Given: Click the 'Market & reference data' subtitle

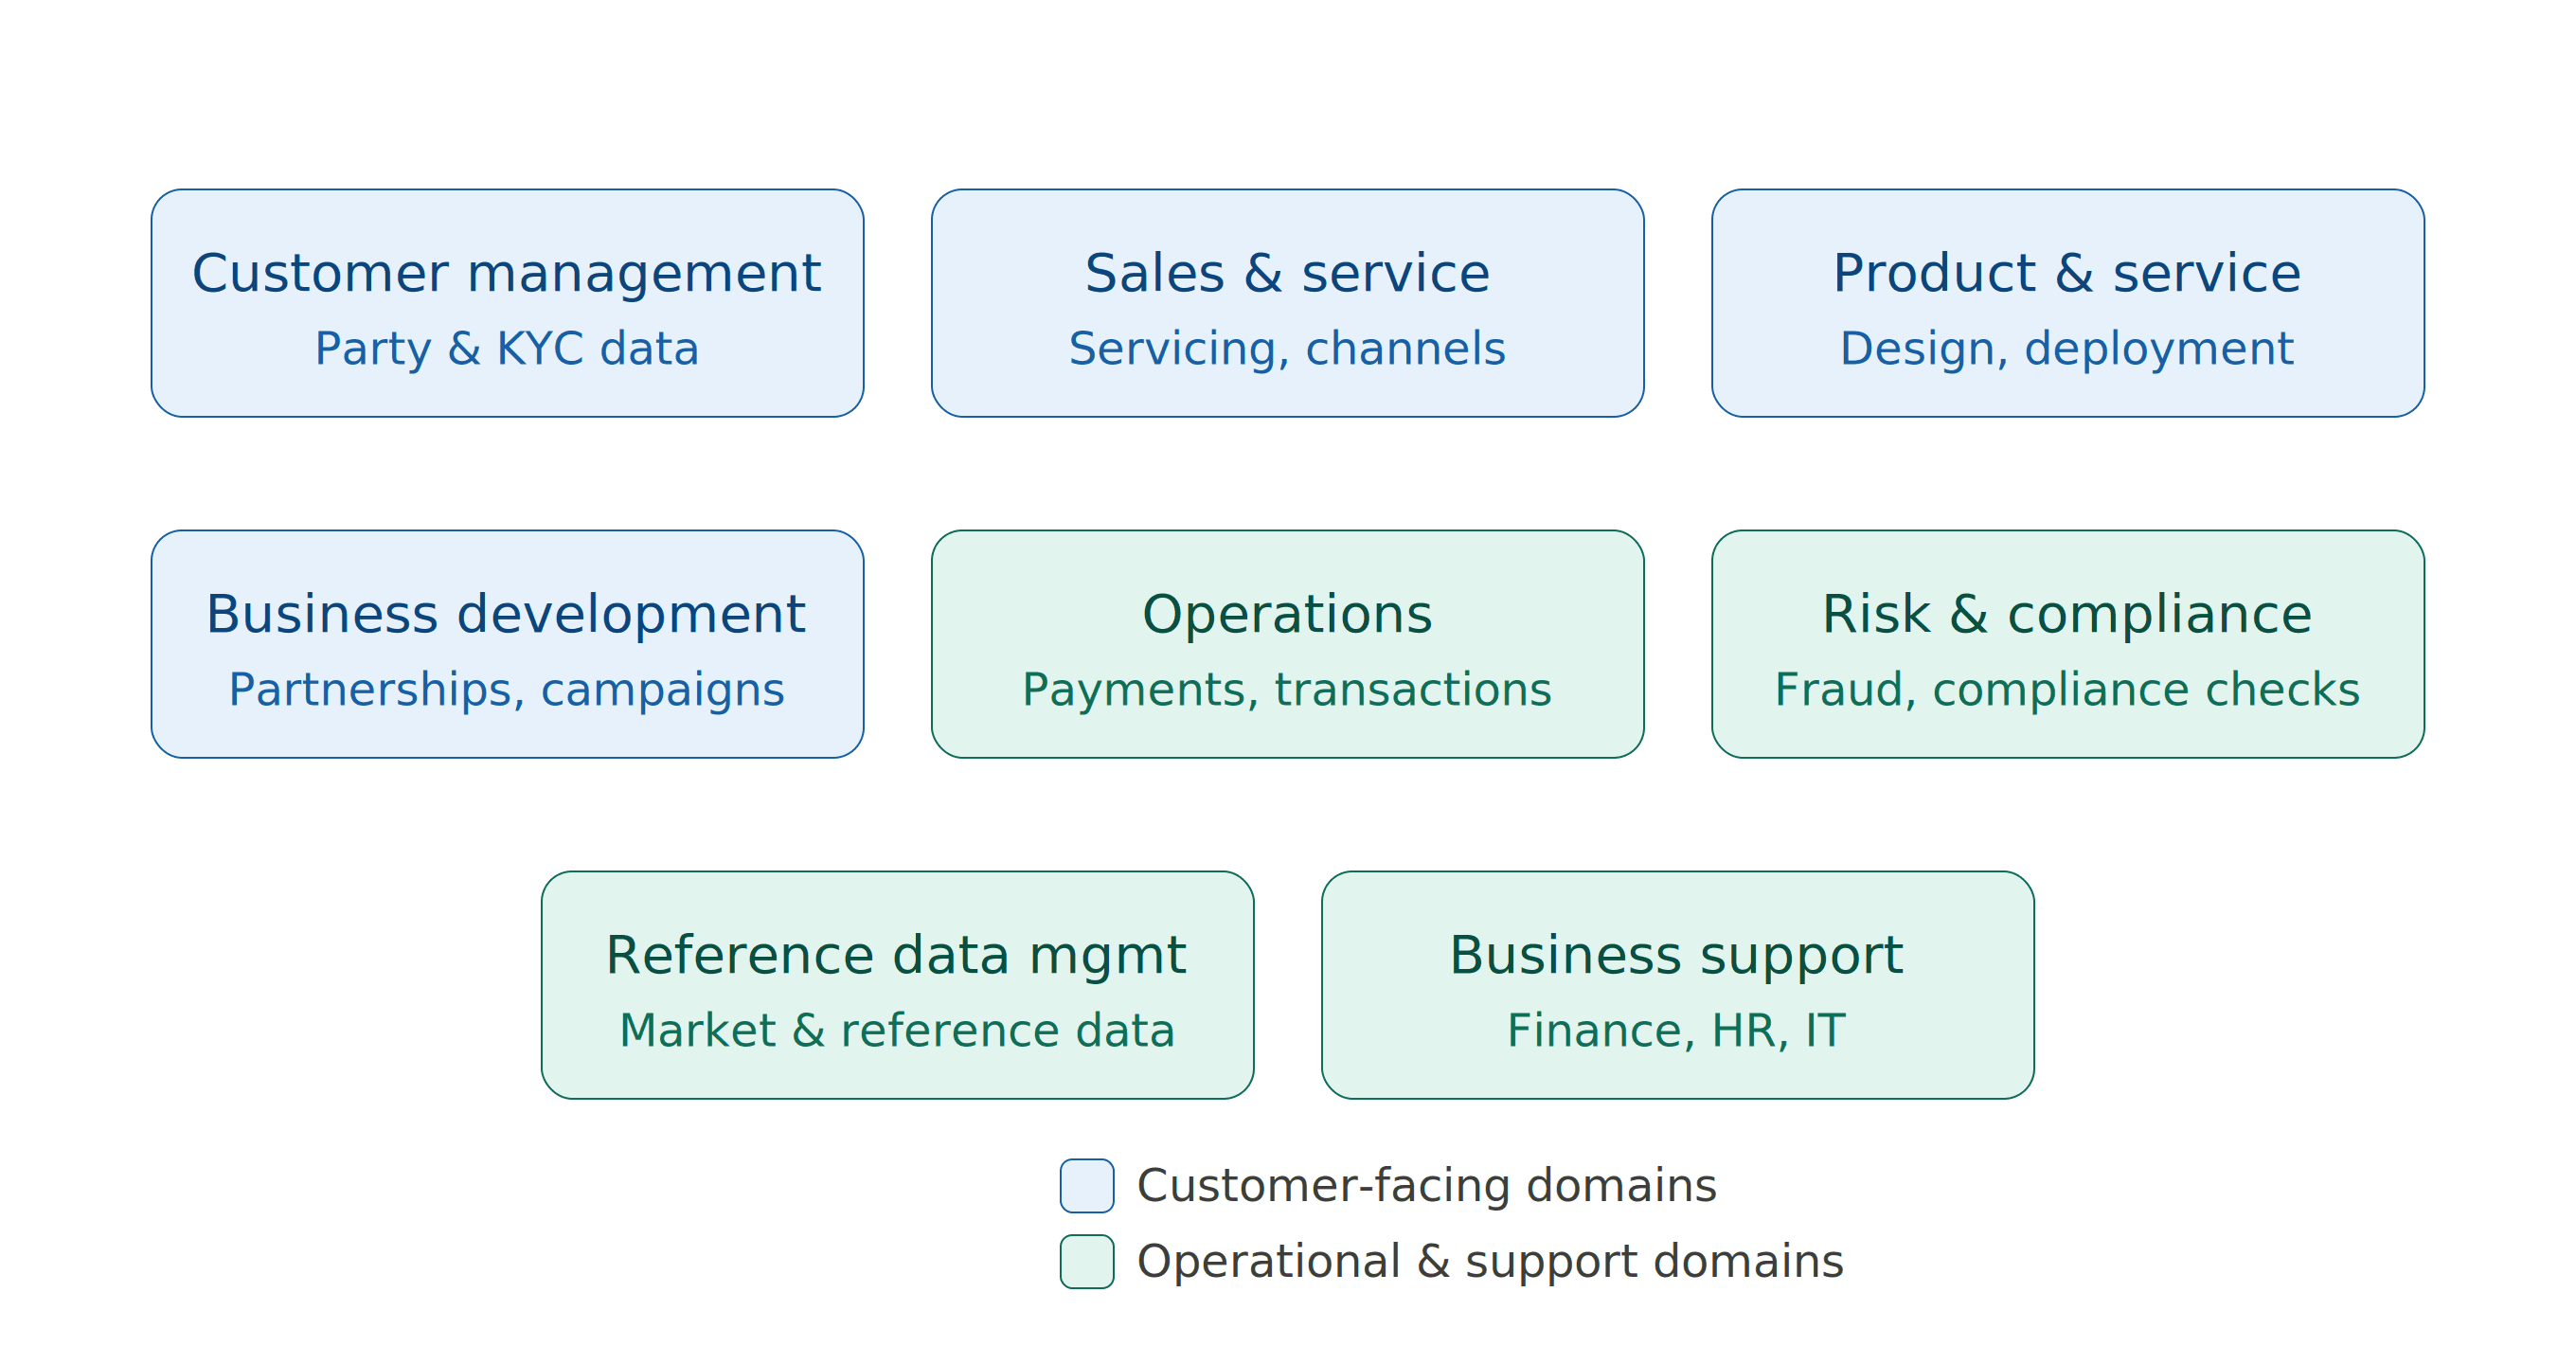Looking at the screenshot, I should click(897, 1031).
